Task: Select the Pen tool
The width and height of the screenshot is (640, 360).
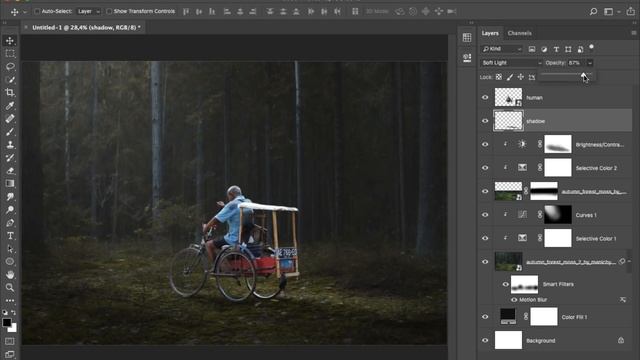Action: coord(10,223)
